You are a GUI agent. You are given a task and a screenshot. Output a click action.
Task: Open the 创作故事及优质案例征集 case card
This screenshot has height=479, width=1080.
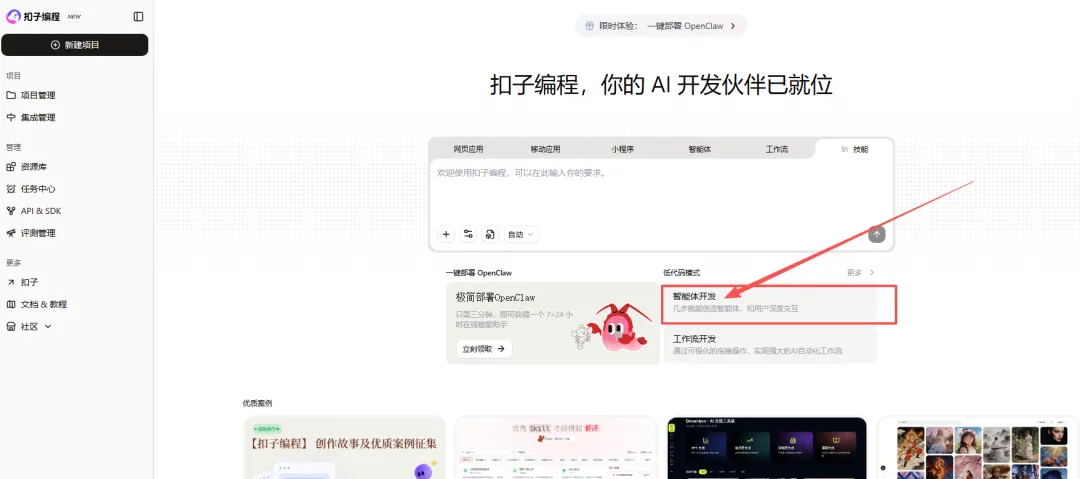[344, 447]
